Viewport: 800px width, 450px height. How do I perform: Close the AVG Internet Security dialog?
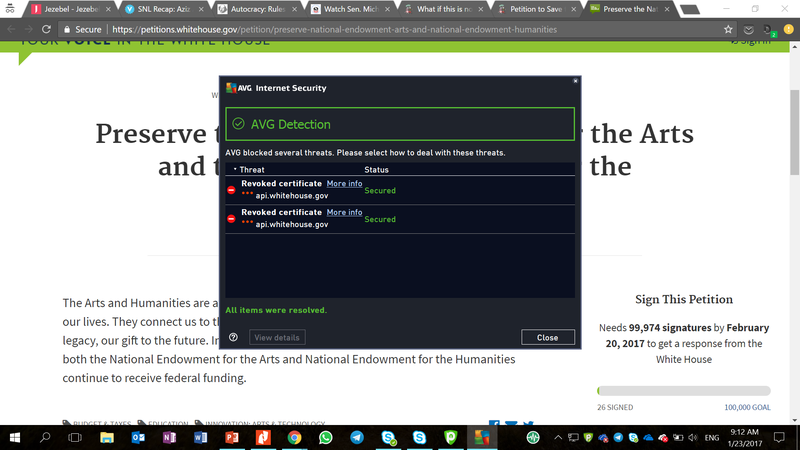click(547, 337)
